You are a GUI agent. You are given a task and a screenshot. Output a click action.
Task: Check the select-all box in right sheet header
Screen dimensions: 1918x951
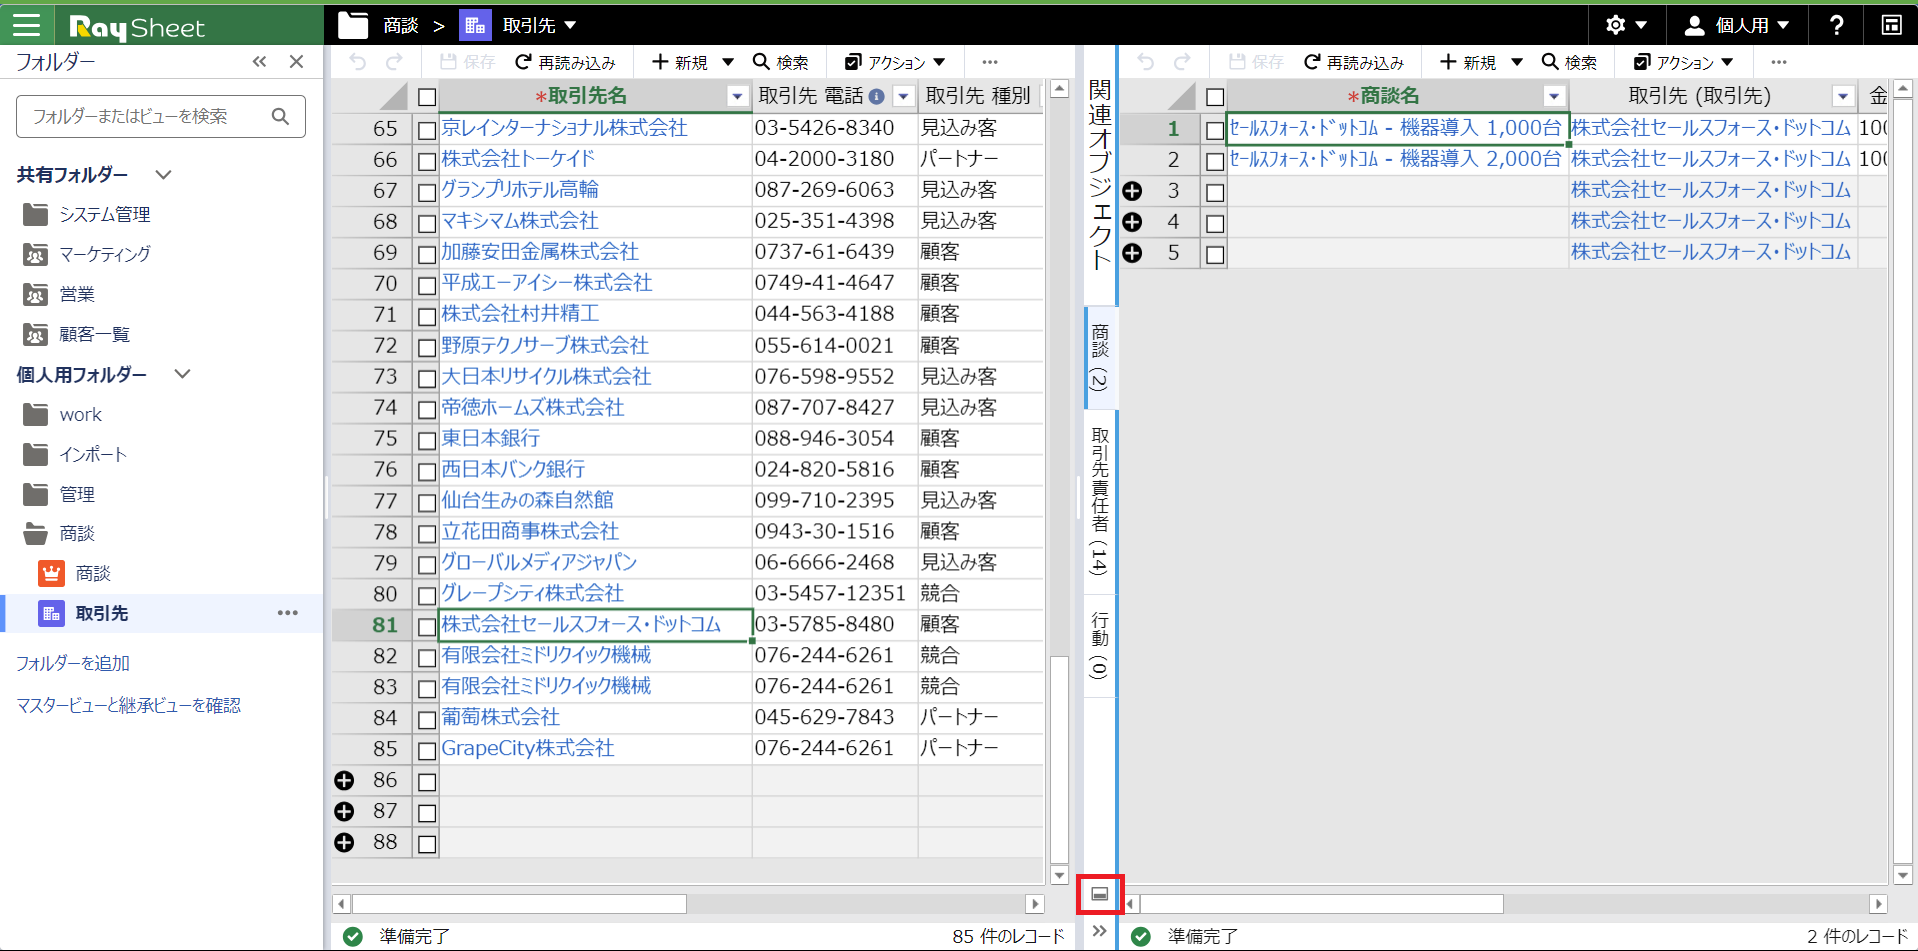coord(1215,97)
